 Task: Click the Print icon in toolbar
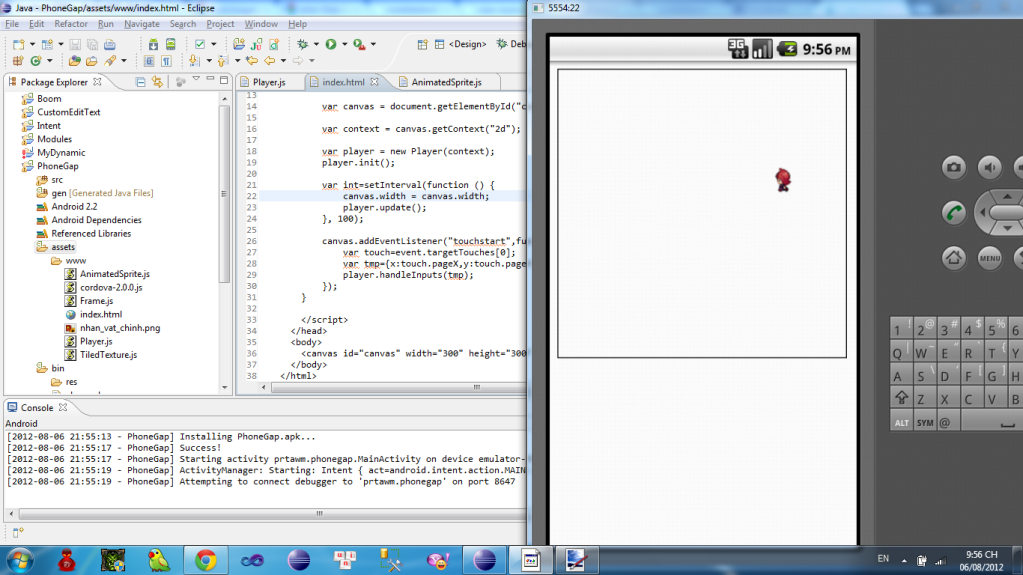110,44
